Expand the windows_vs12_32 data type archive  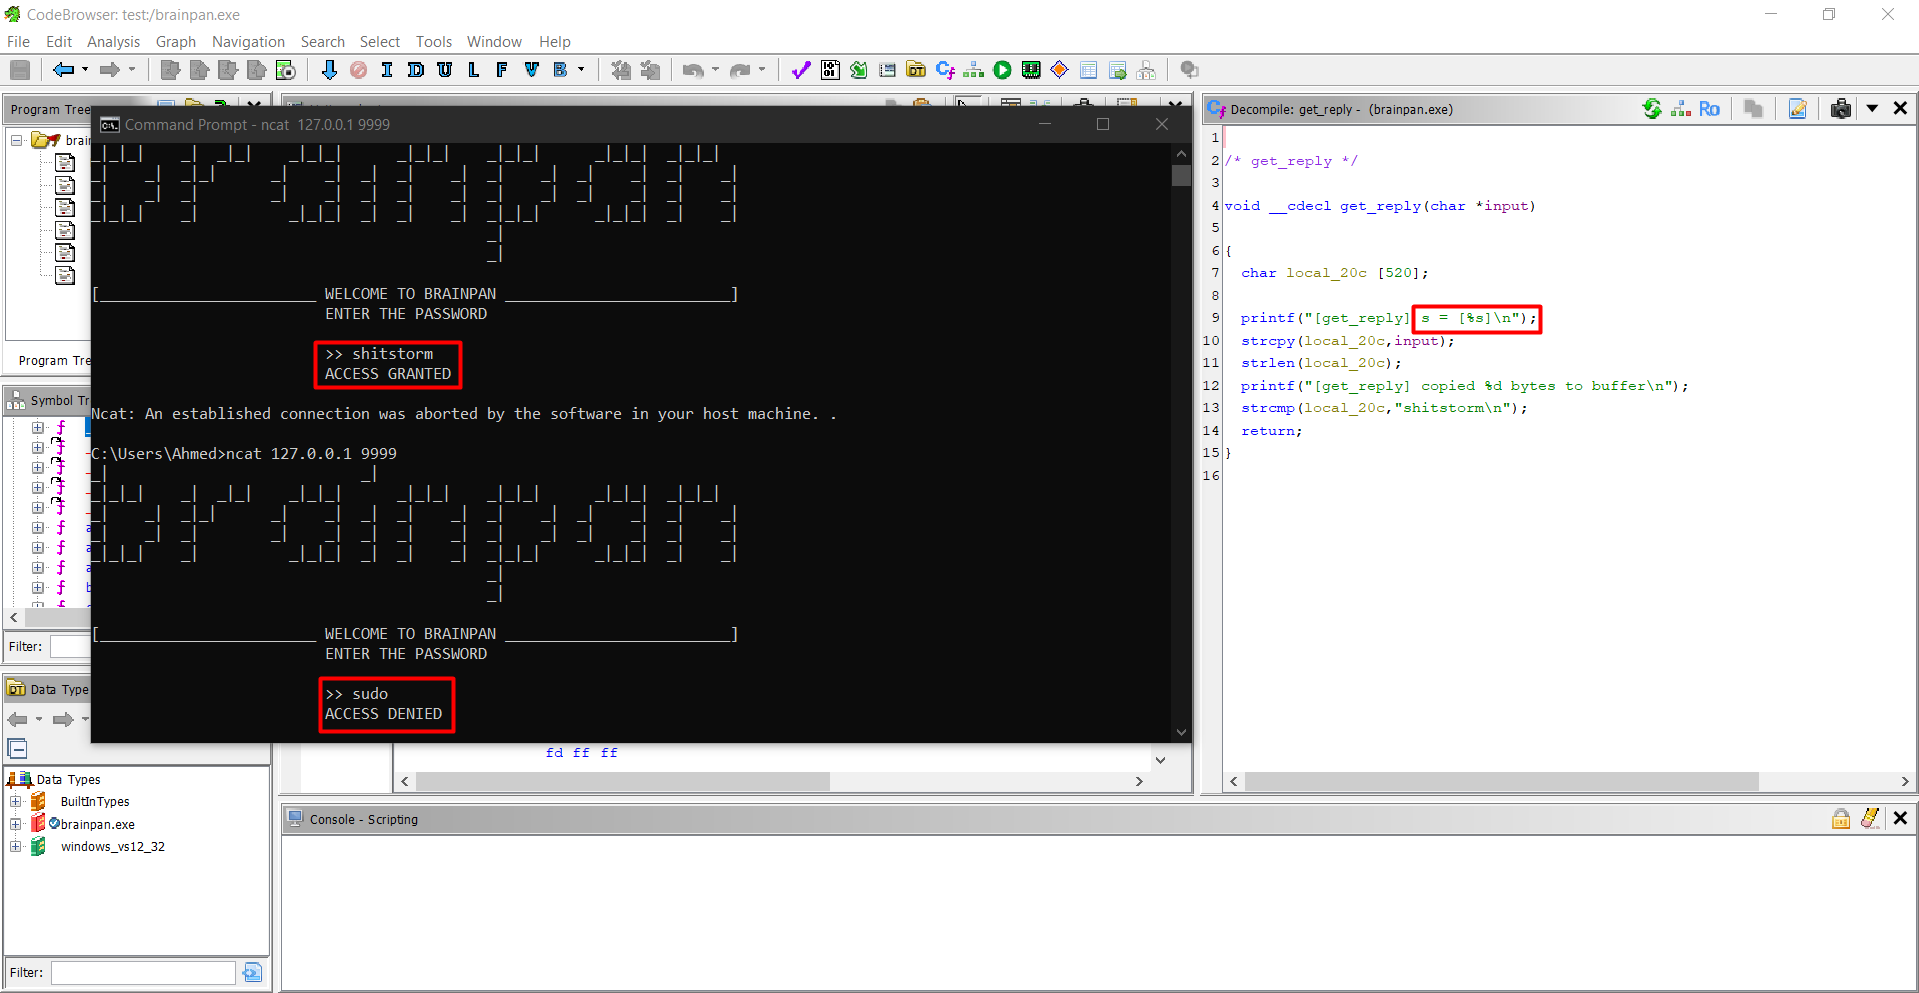(15, 847)
